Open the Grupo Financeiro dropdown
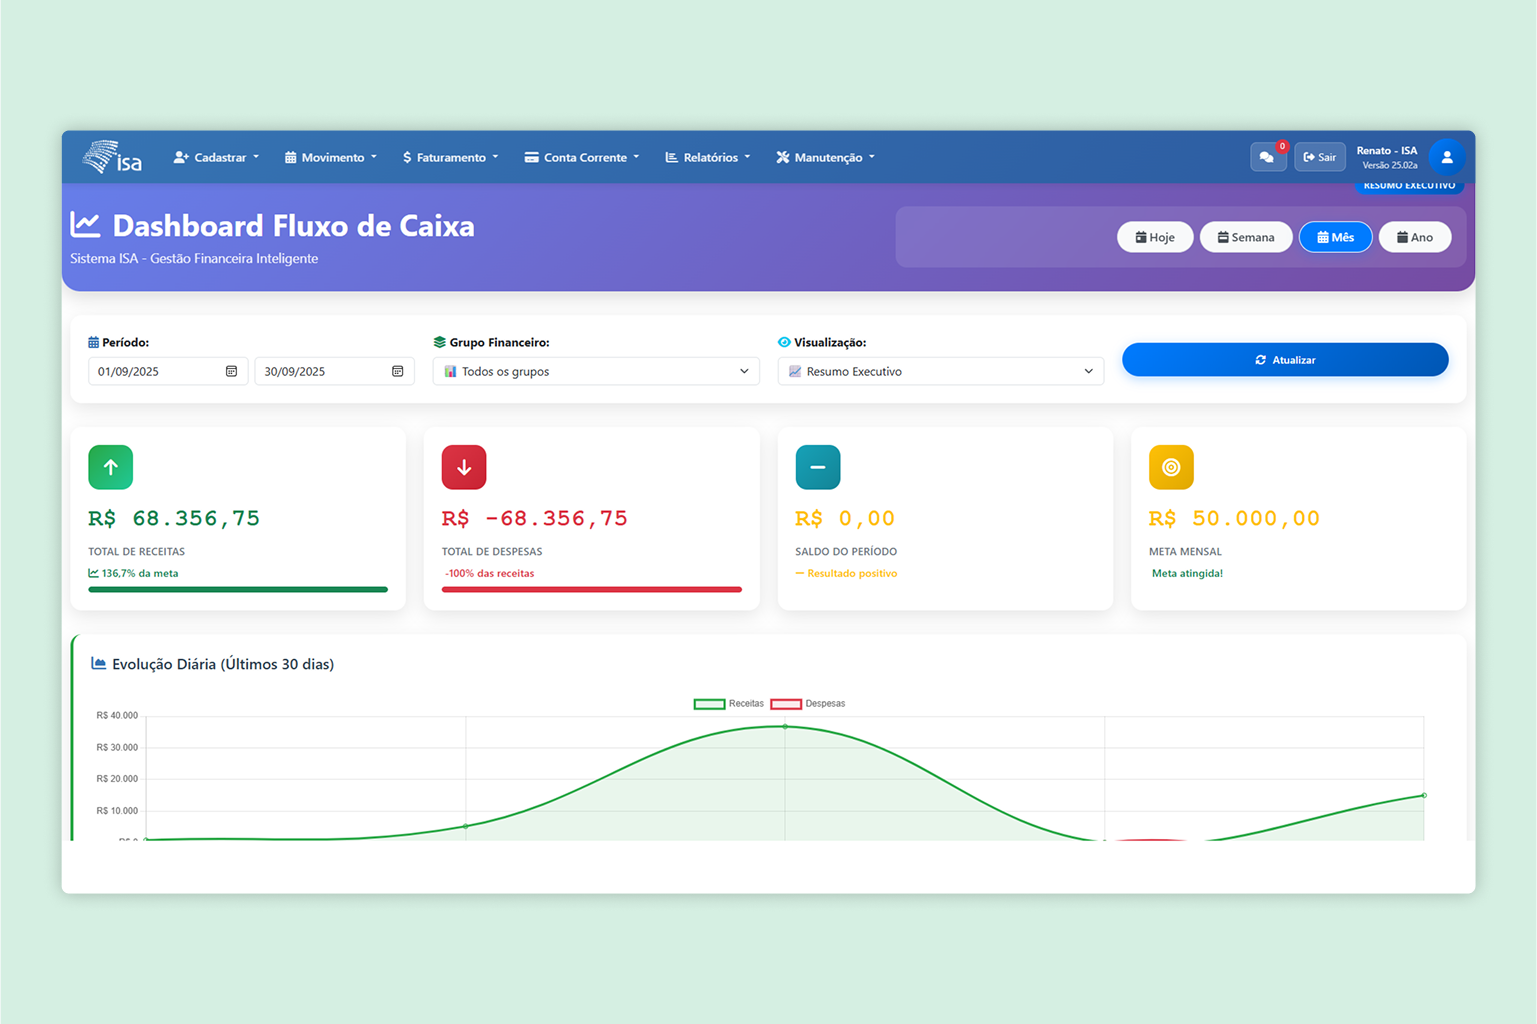The image size is (1537, 1024). pyautogui.click(x=596, y=371)
